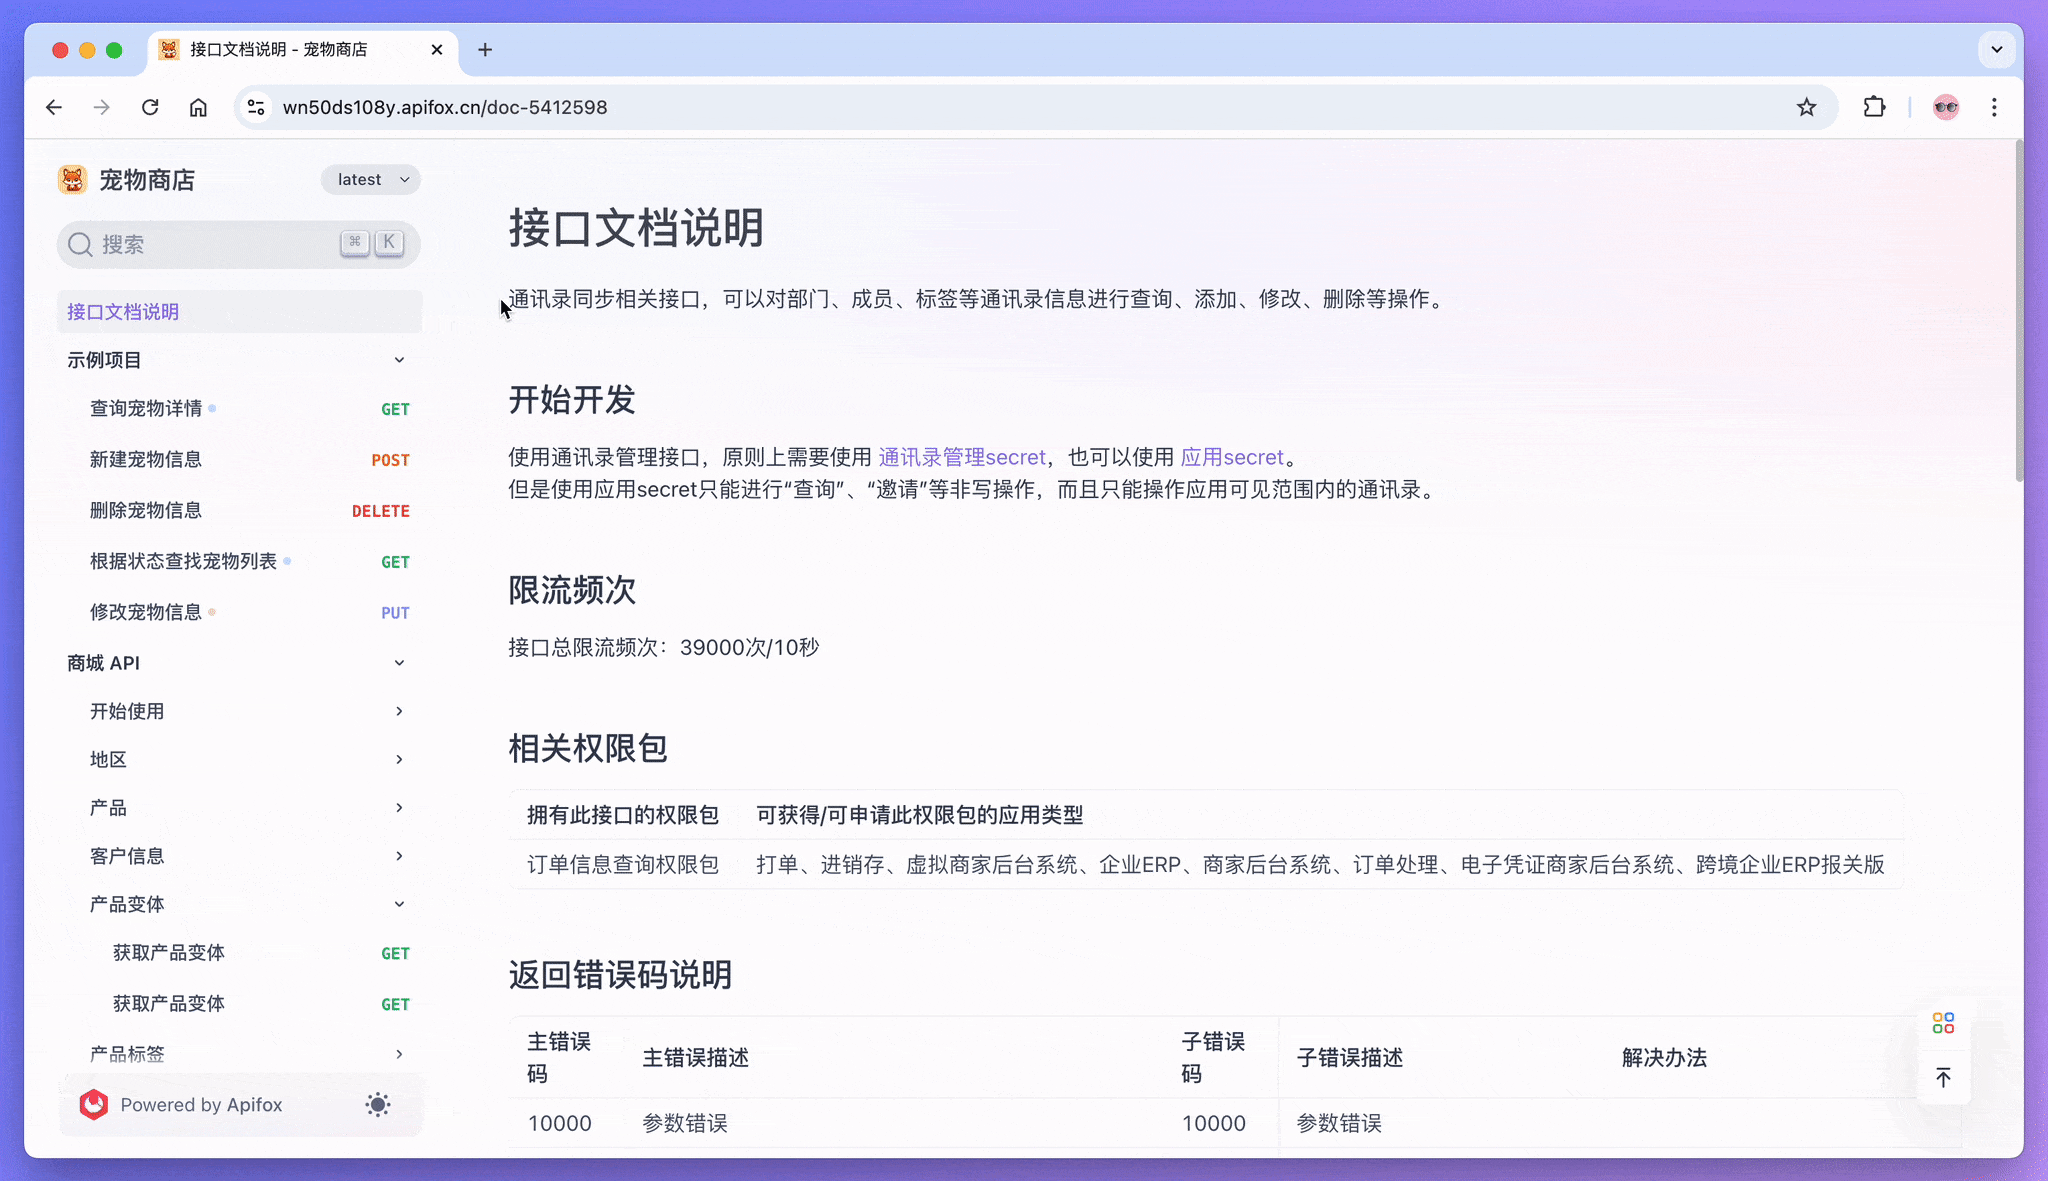Click the user profile avatar
2048x1181 pixels.
pyautogui.click(x=1945, y=107)
